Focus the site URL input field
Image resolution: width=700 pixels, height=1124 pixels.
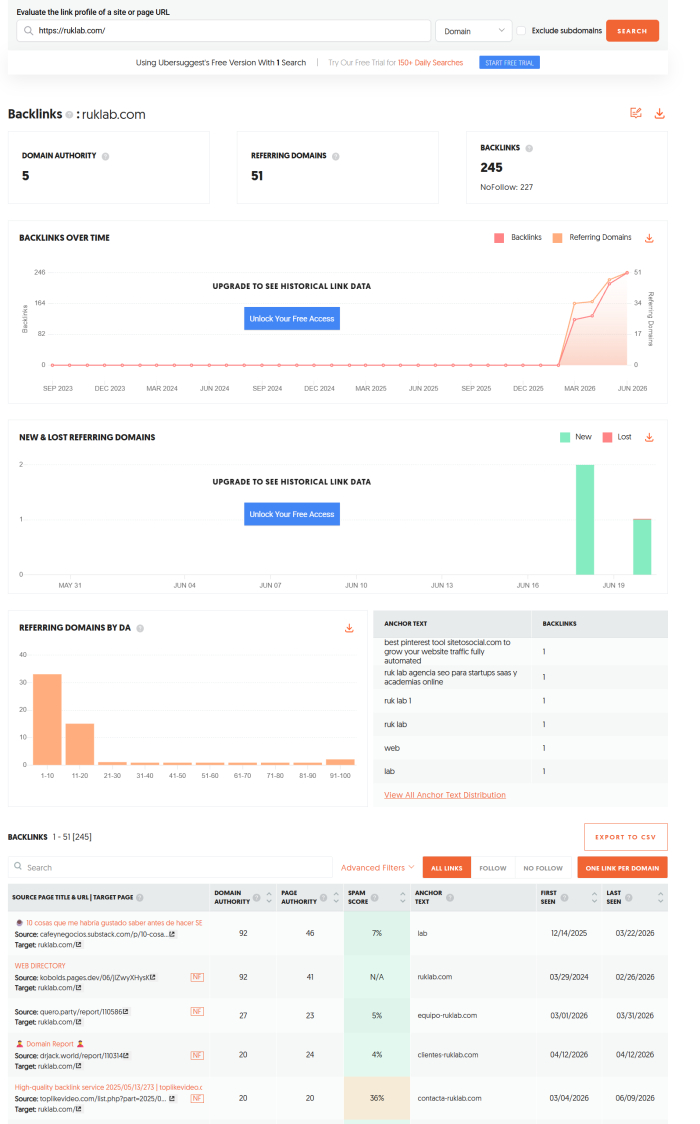pos(224,31)
